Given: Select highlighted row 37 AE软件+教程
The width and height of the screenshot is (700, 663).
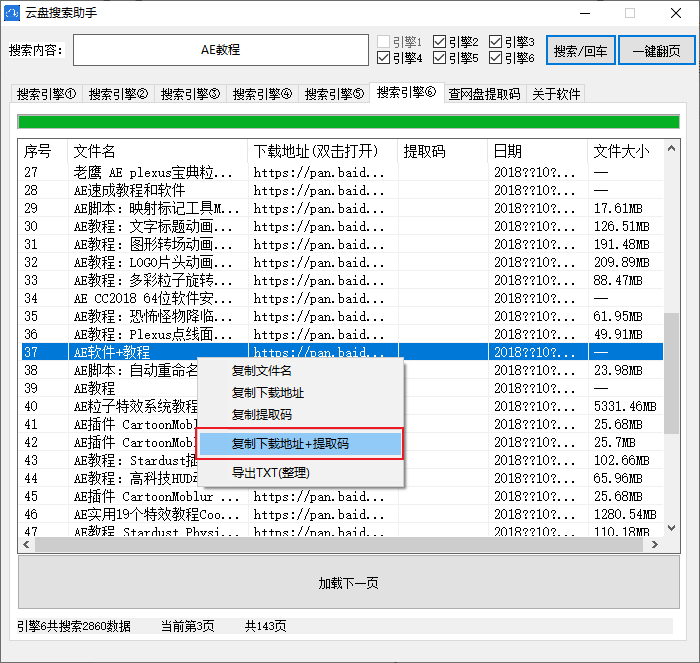Looking at the screenshot, I should tap(342, 352).
